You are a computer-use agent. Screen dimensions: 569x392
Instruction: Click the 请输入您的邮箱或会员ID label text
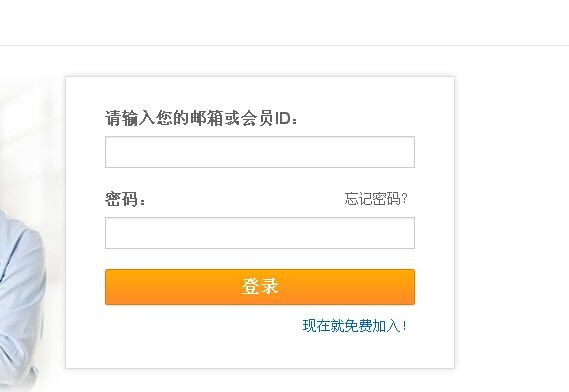pos(201,118)
